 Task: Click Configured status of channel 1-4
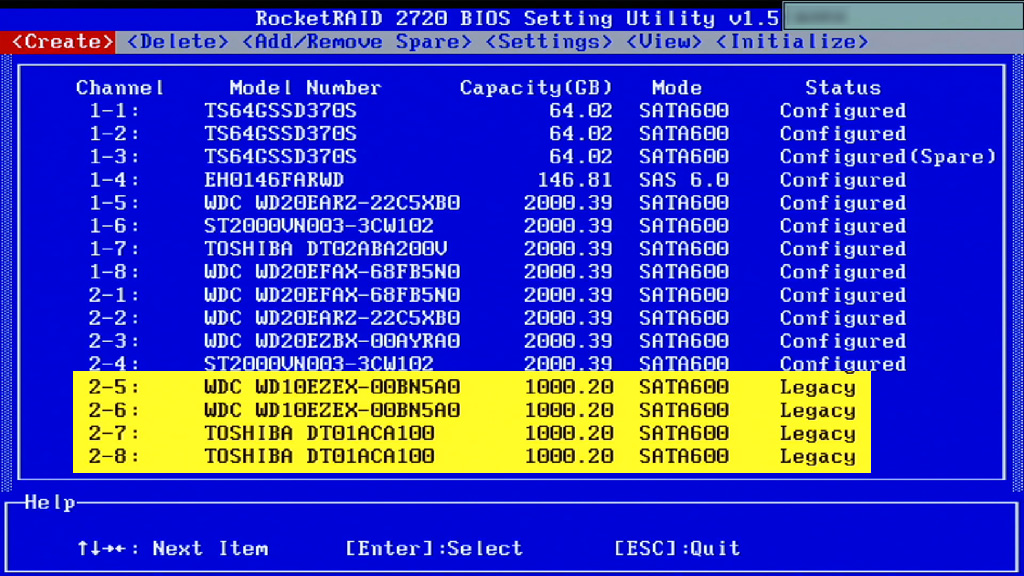tap(843, 180)
